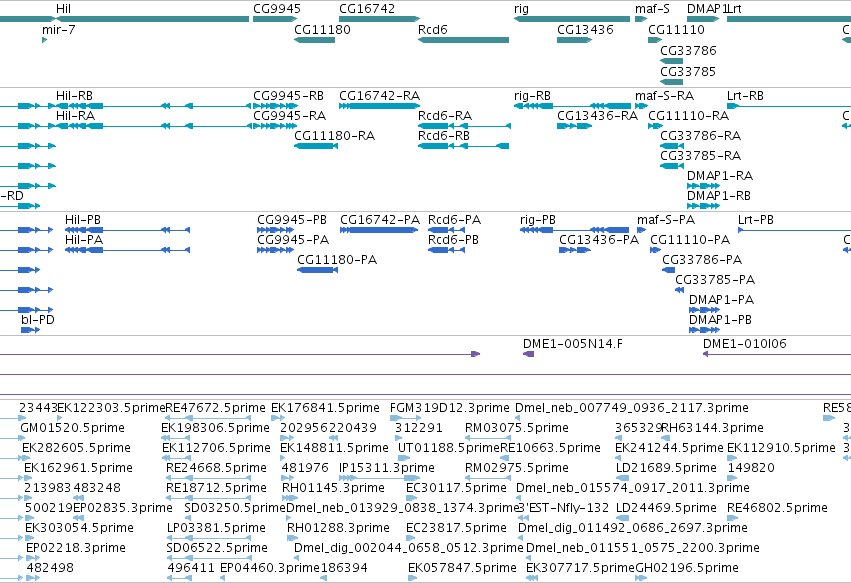This screenshot has width=851, height=583.
Task: Click the GH02196.5prime EST label
Action: [687, 568]
